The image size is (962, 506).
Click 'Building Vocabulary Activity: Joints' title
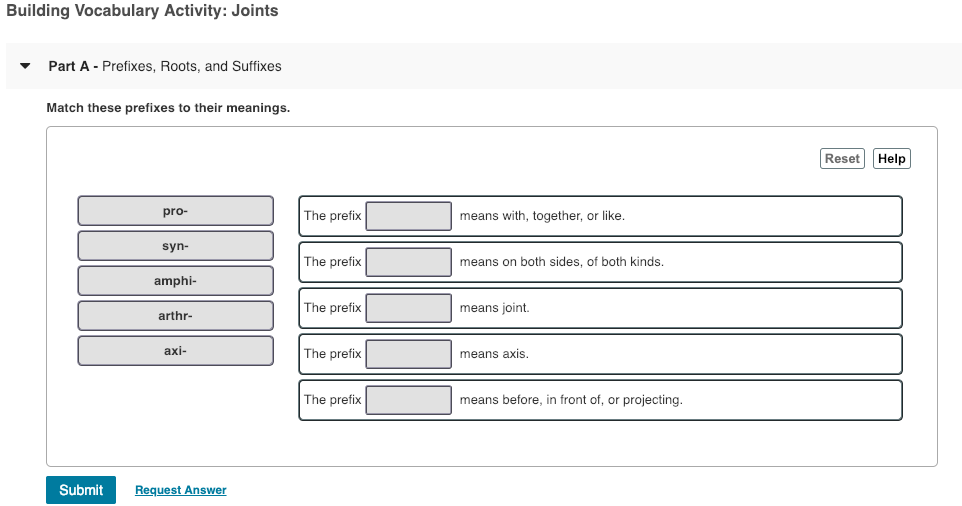click(x=142, y=11)
